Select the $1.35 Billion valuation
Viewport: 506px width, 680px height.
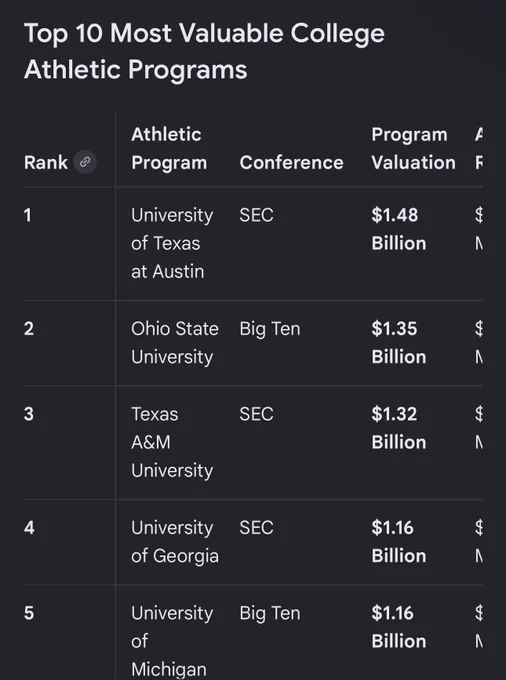tap(398, 343)
